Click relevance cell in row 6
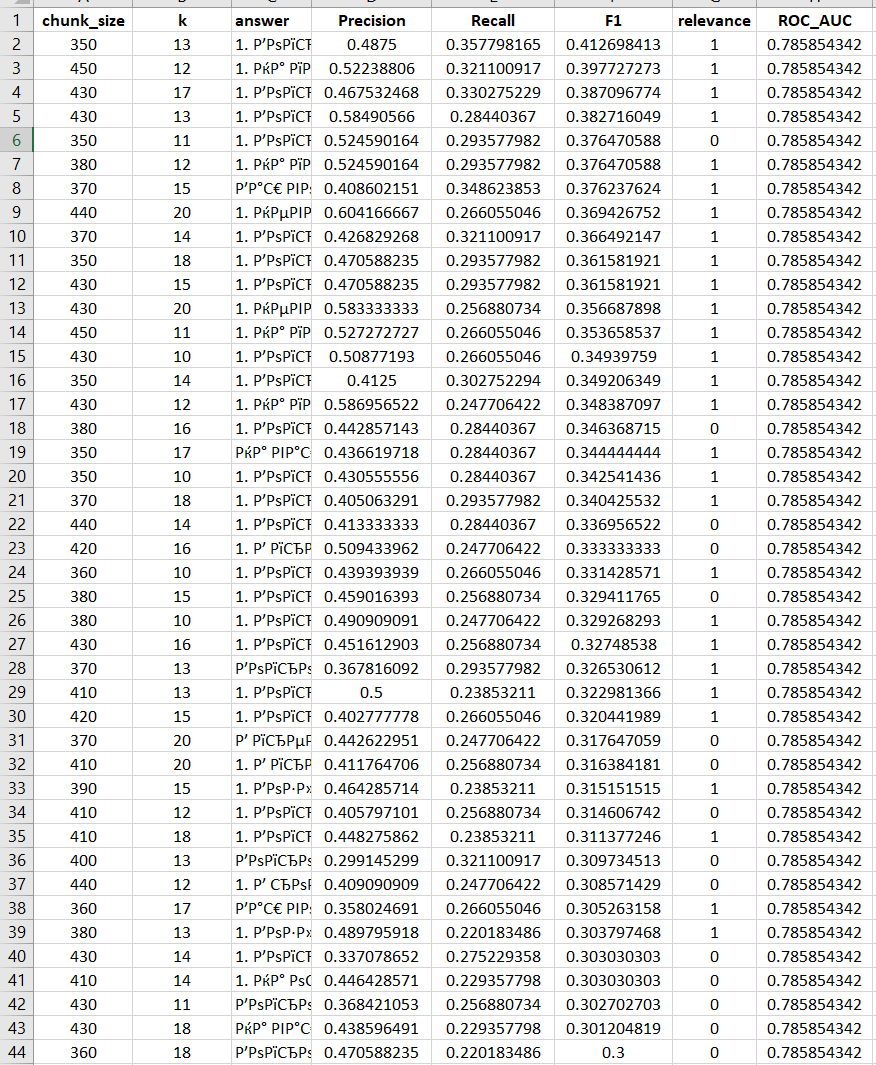Image resolution: width=876 pixels, height=1065 pixels. 714,141
